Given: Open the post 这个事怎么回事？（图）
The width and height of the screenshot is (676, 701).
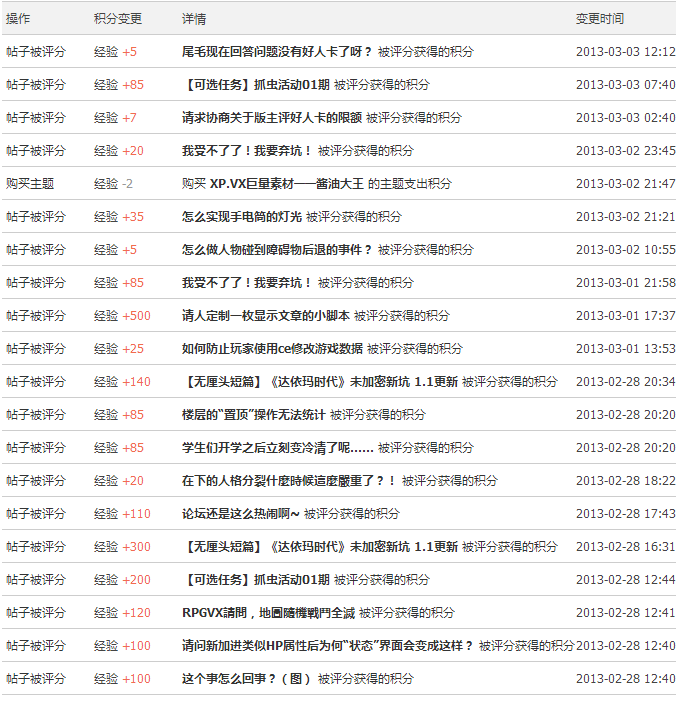Looking at the screenshot, I should click(x=246, y=679).
